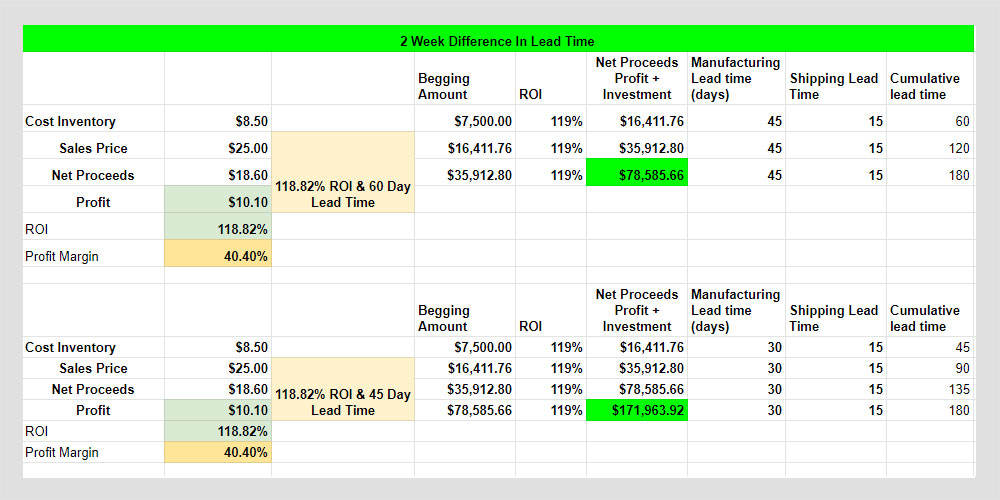Image resolution: width=1000 pixels, height=500 pixels.
Task: Select the green-highlighted $171,963.92 cell
Action: (x=636, y=410)
